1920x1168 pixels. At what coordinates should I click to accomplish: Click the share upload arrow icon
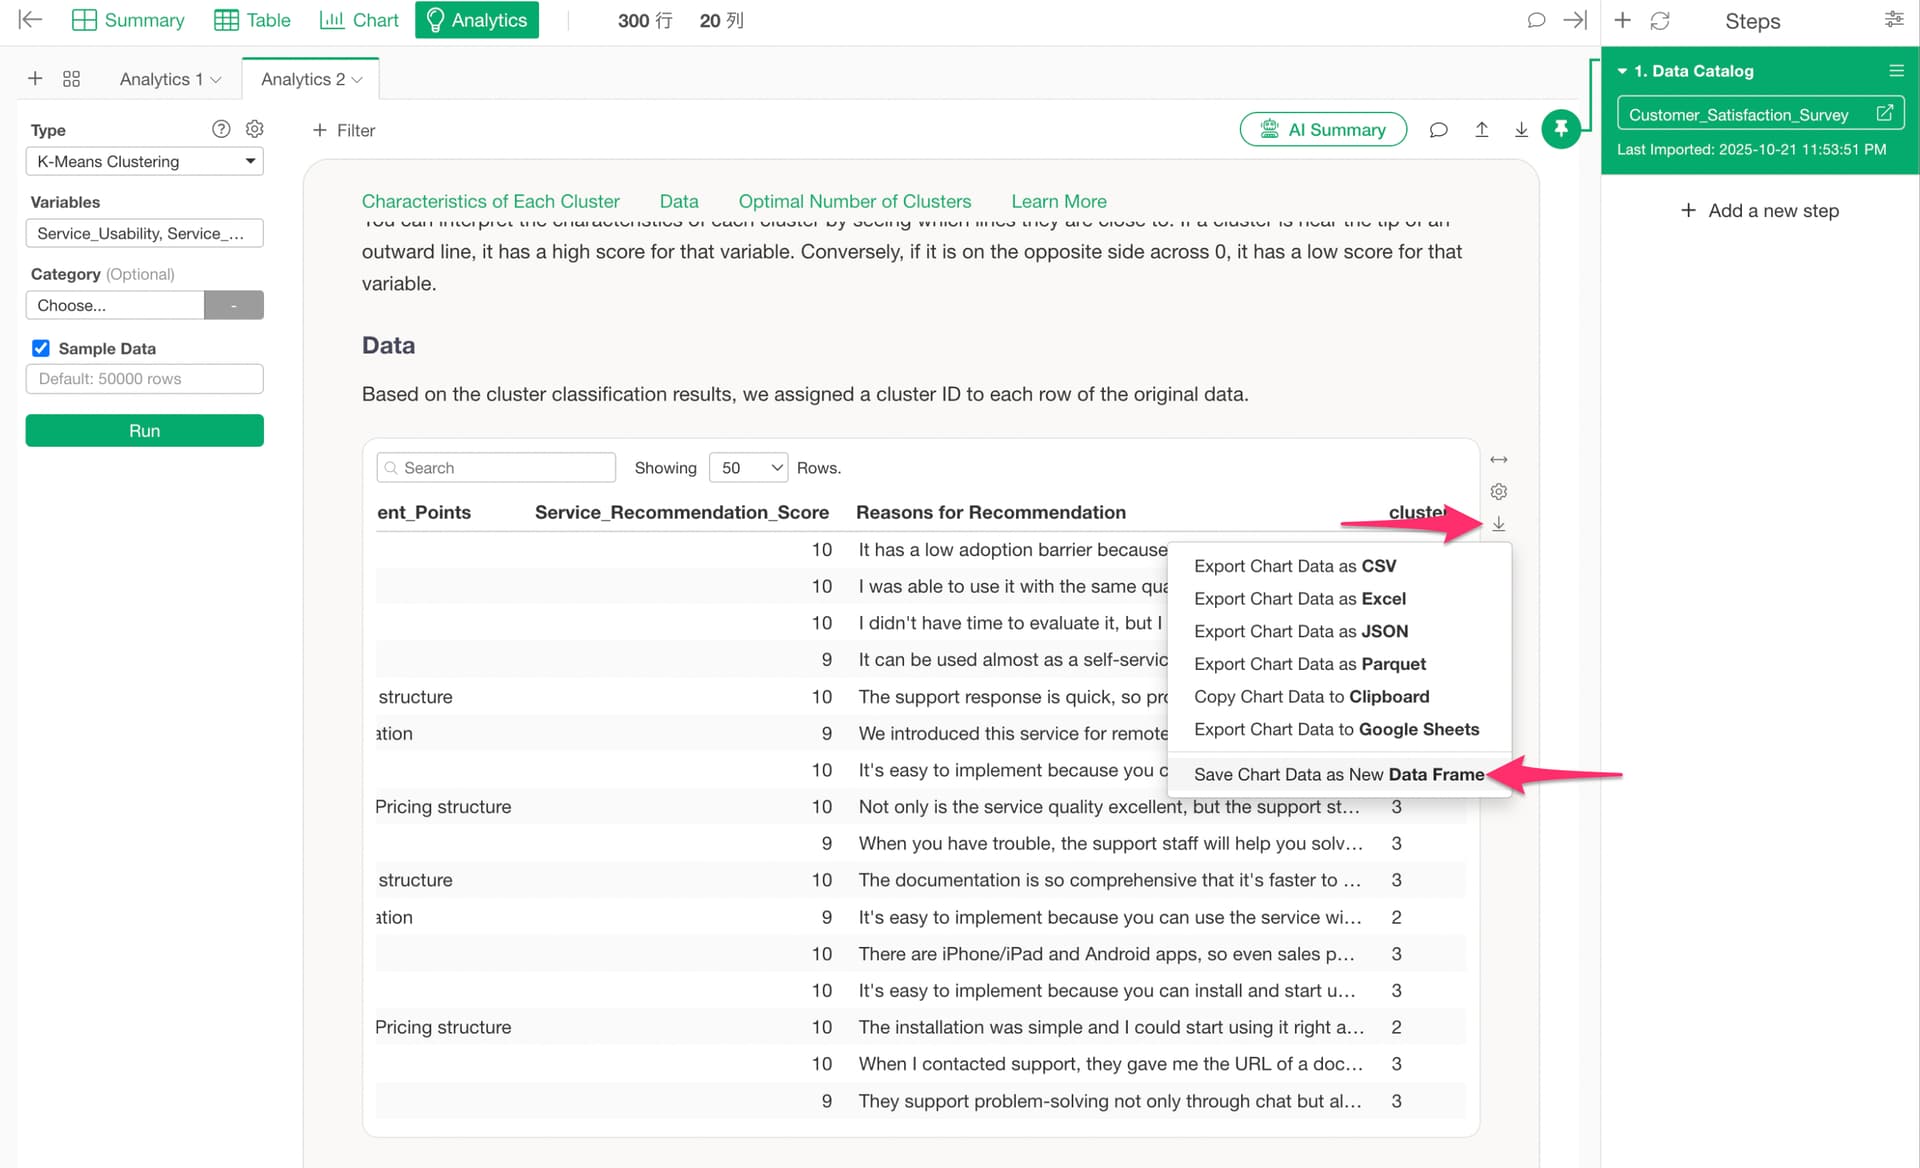click(1482, 130)
